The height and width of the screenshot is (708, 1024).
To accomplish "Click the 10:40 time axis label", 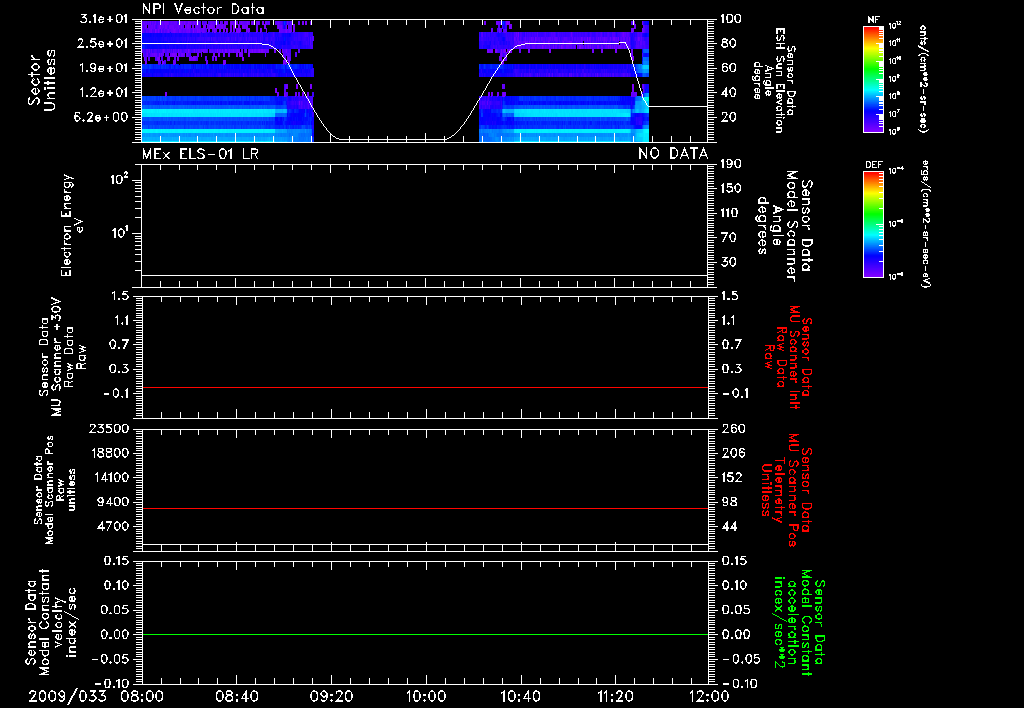I will click(520, 696).
